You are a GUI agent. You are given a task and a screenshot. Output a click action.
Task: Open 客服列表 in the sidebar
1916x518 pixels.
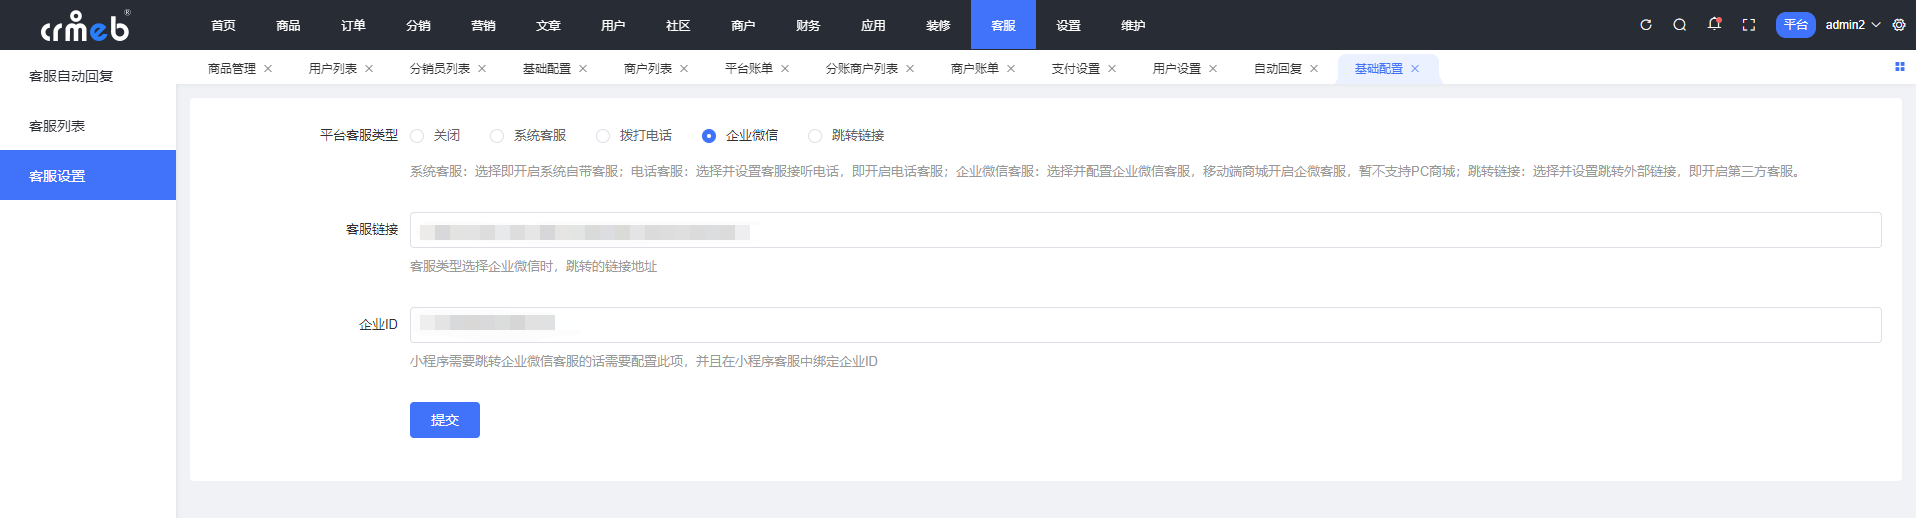(57, 126)
